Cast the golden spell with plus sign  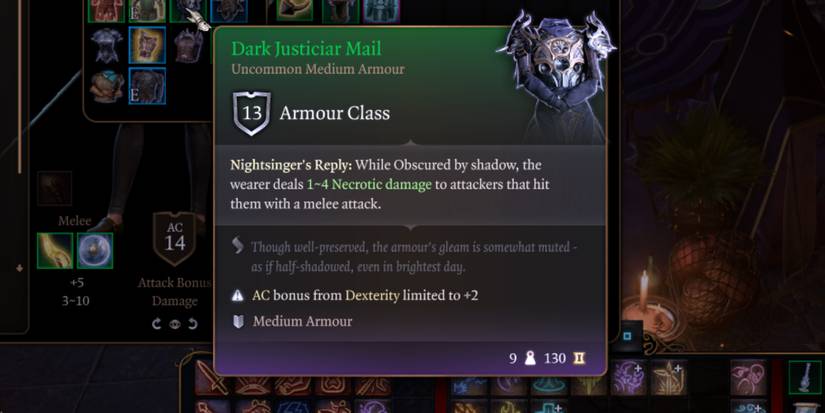[669, 378]
